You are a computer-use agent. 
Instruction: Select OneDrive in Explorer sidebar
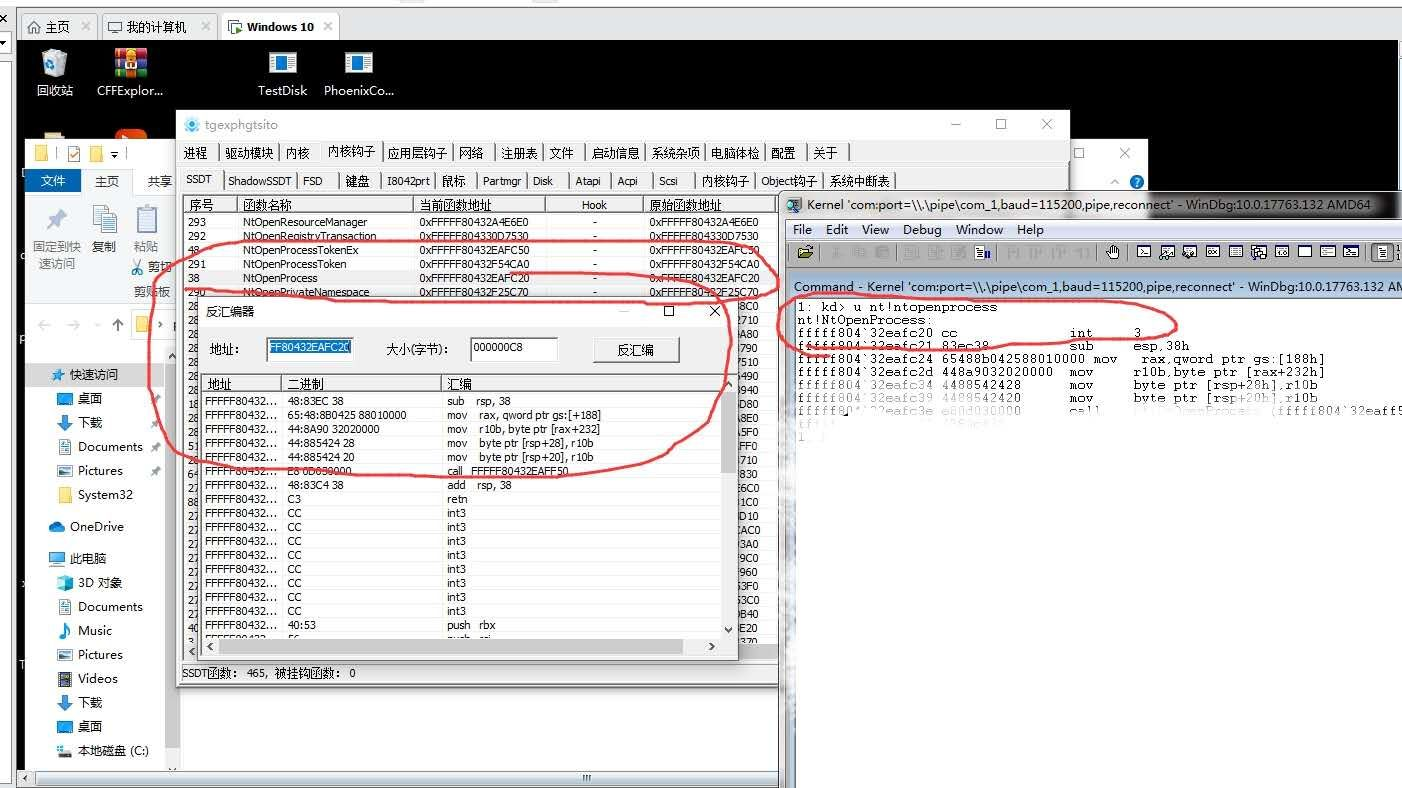click(x=97, y=527)
